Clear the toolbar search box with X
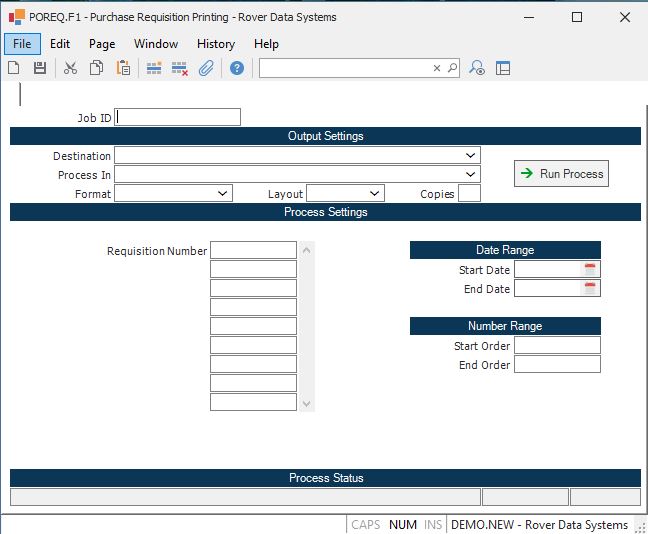Screen dimensions: 648x534 [x=437, y=68]
